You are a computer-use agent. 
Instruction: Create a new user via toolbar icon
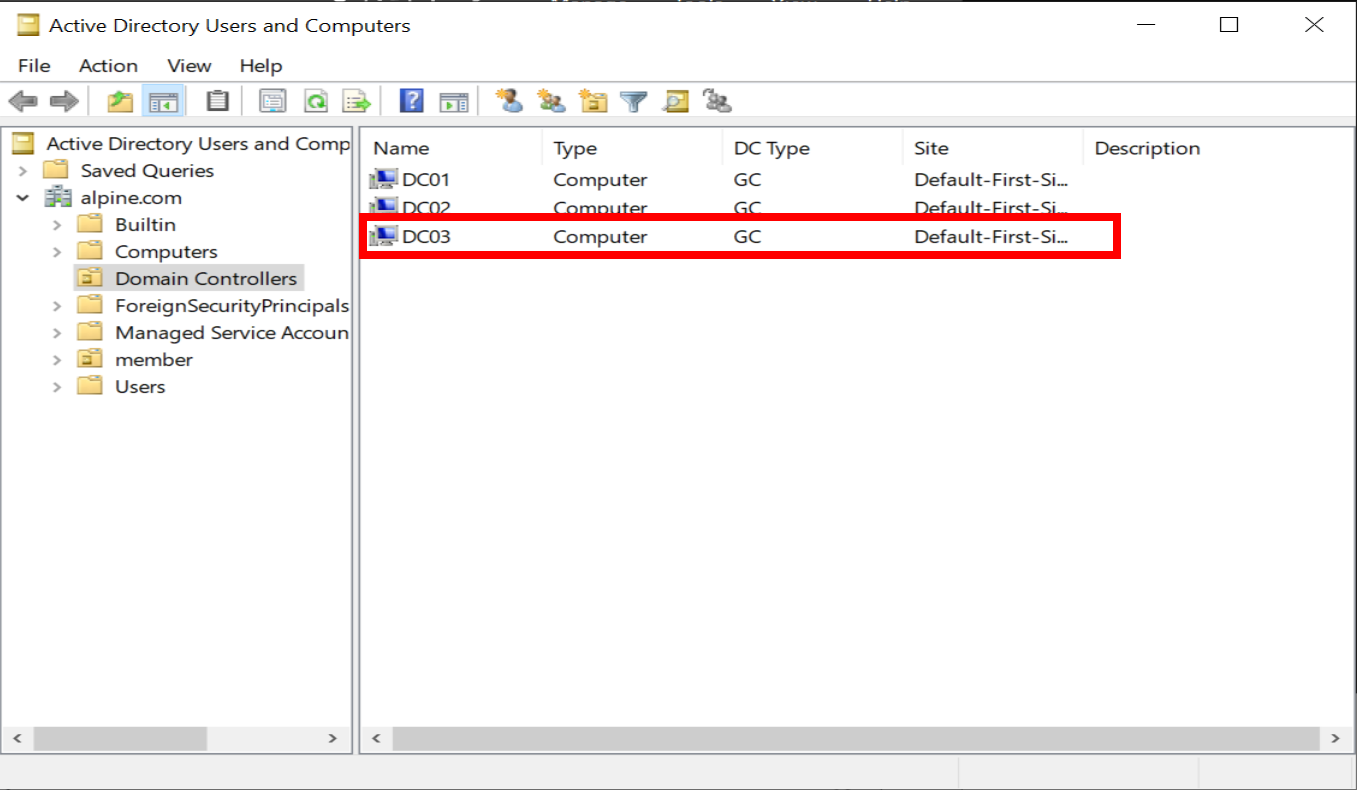510,101
